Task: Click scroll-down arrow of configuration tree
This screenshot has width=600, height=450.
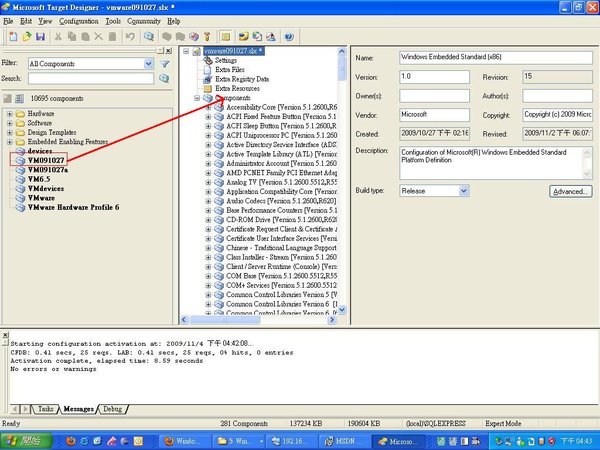Action: (342, 310)
